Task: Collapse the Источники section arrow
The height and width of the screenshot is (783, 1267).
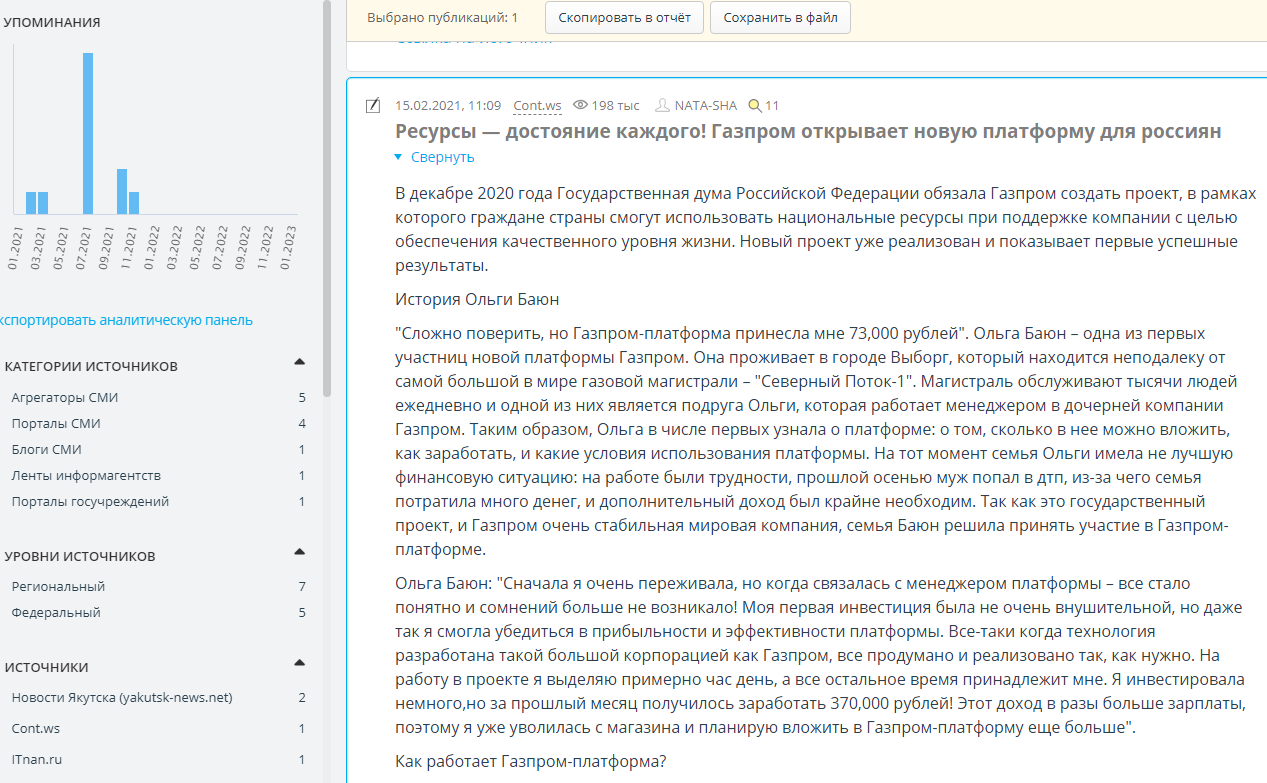Action: (299, 663)
